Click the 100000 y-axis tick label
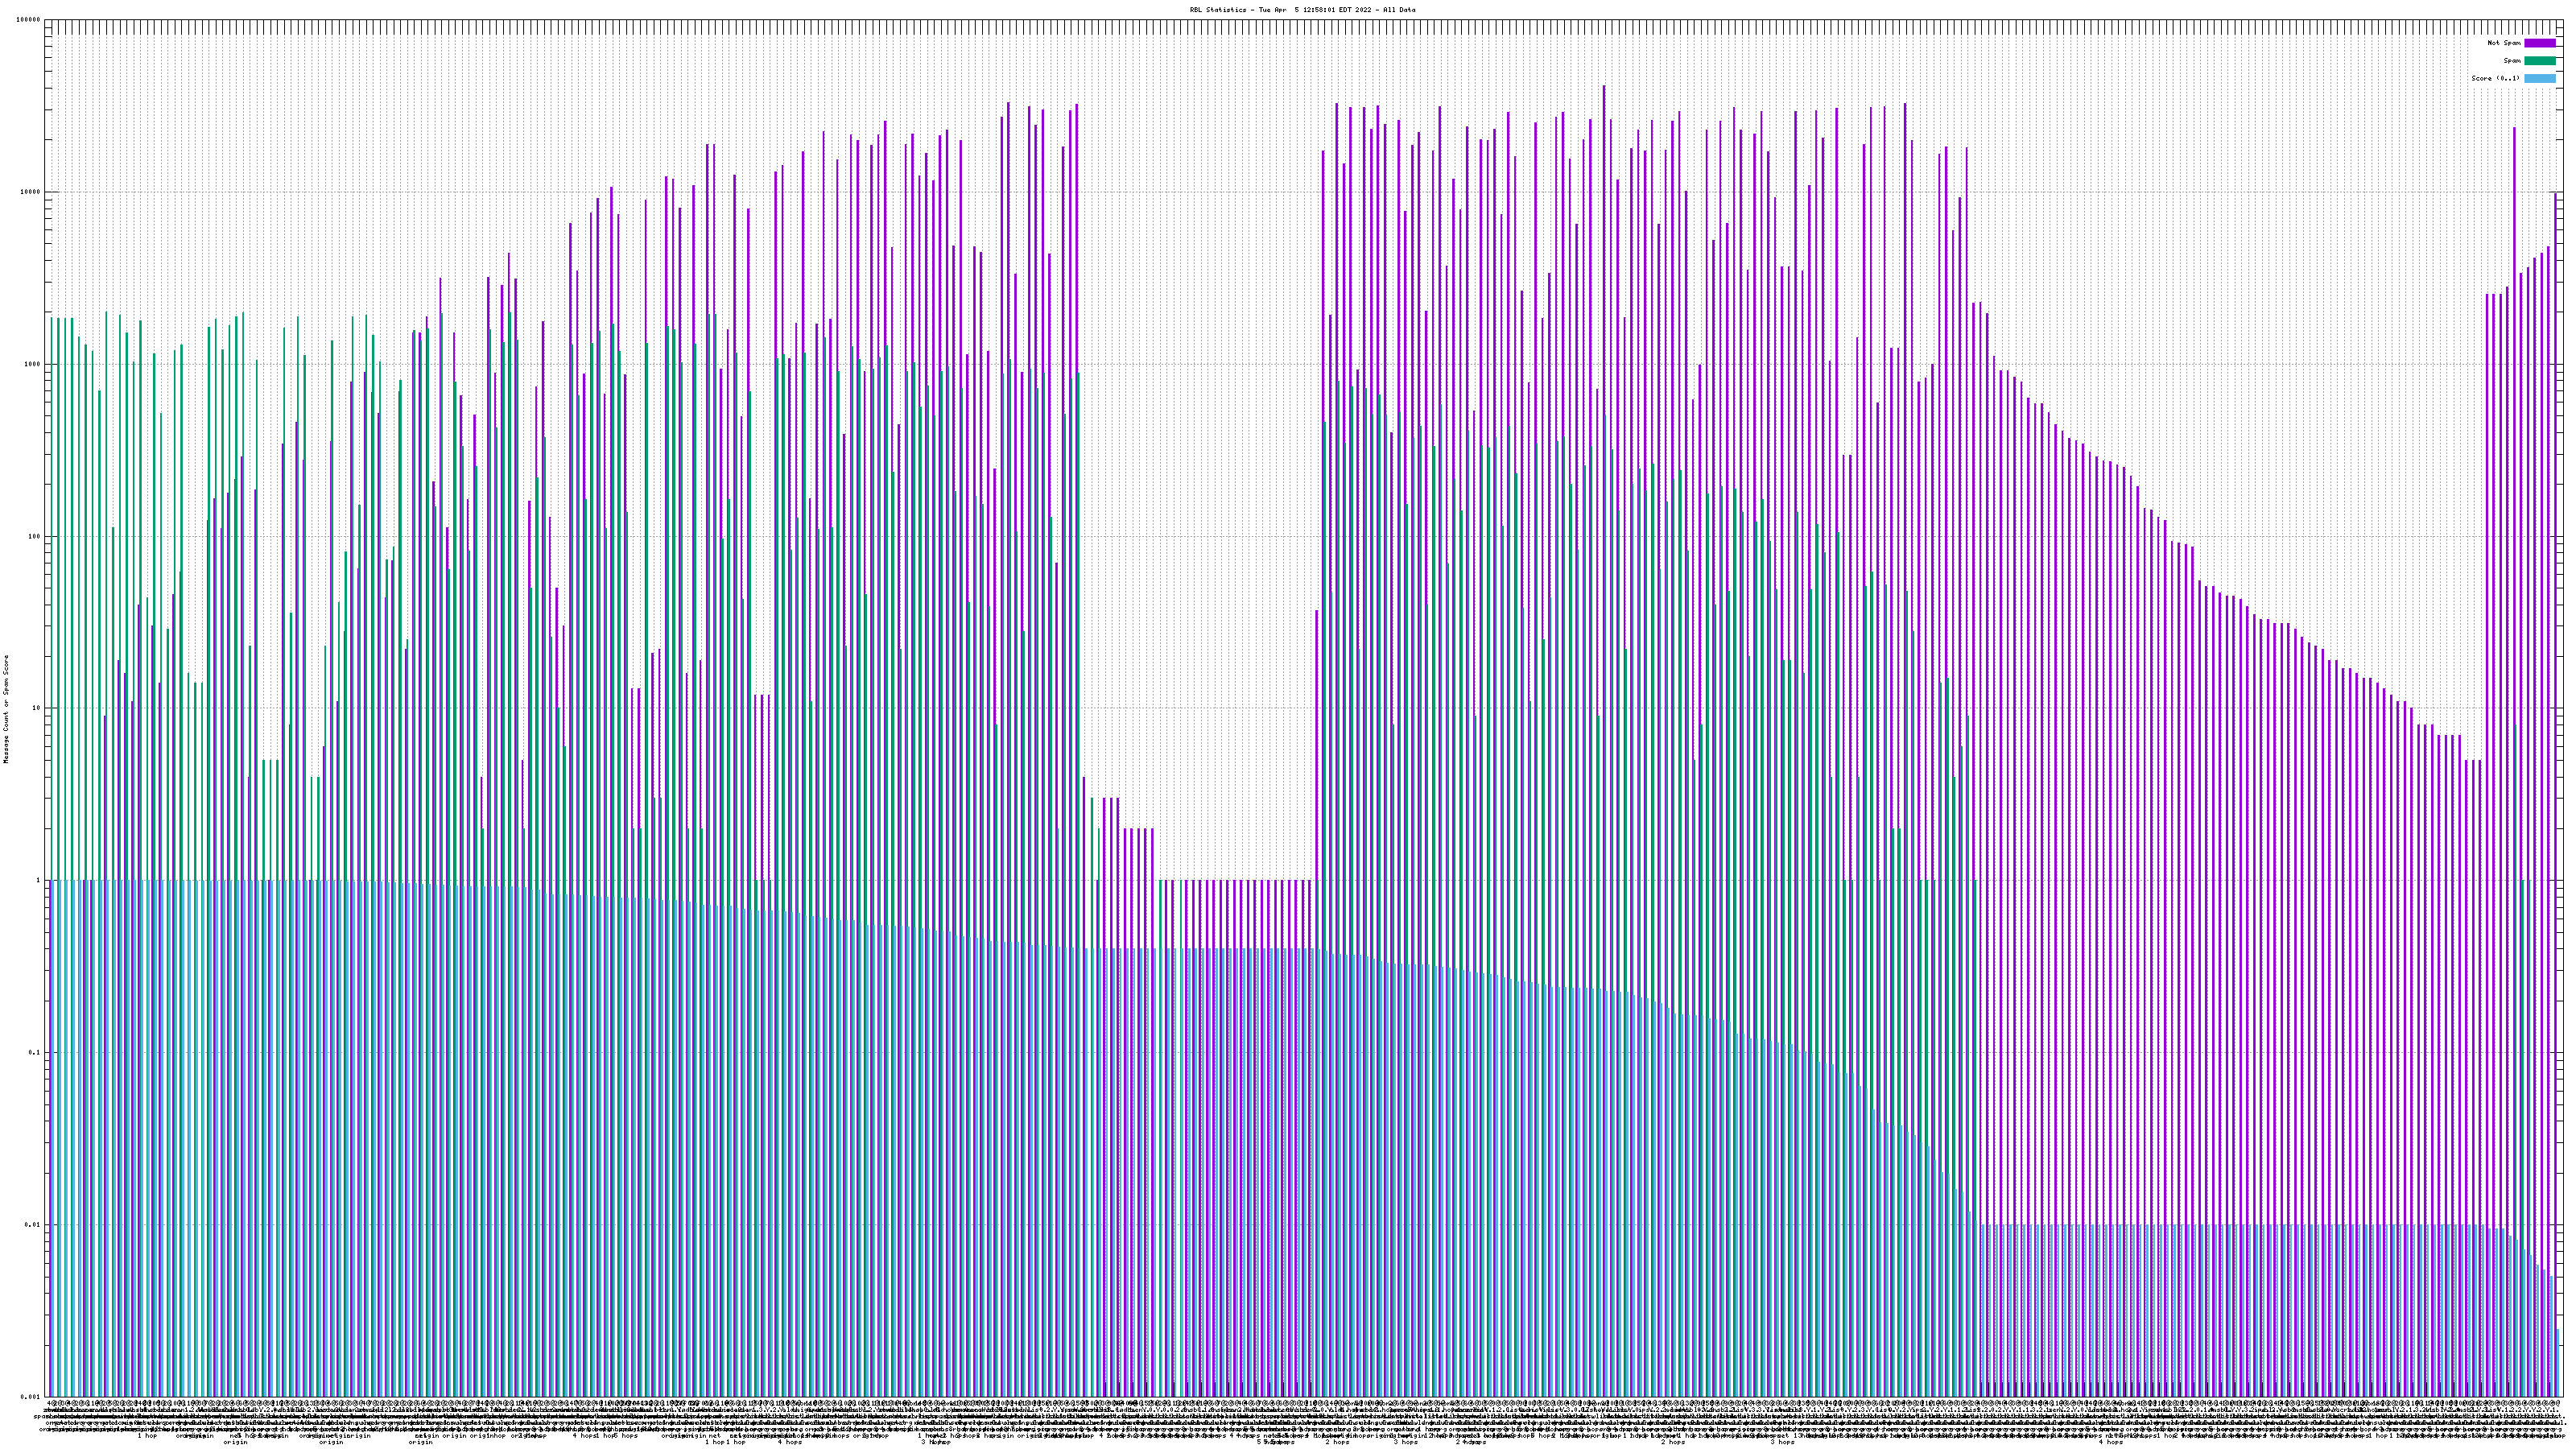 pyautogui.click(x=28, y=20)
